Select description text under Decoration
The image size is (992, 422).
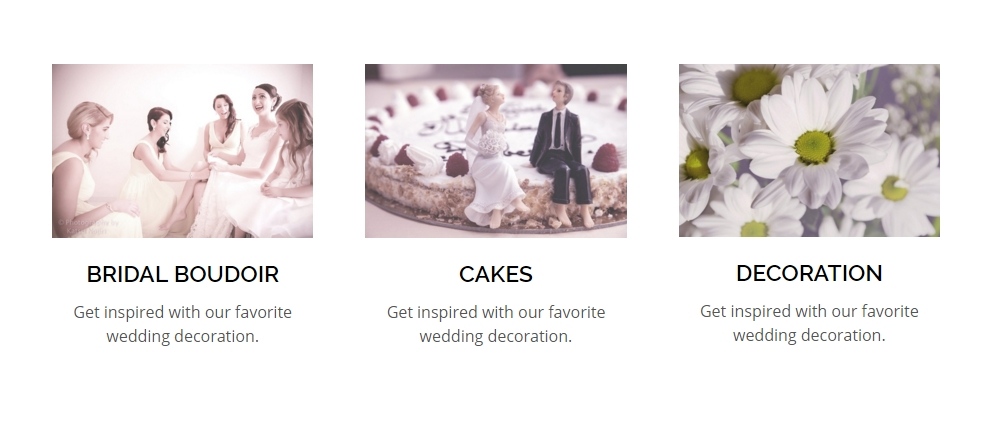coord(809,323)
